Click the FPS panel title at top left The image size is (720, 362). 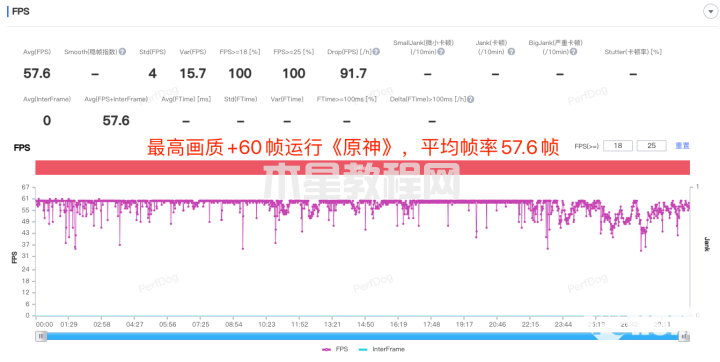click(x=21, y=12)
